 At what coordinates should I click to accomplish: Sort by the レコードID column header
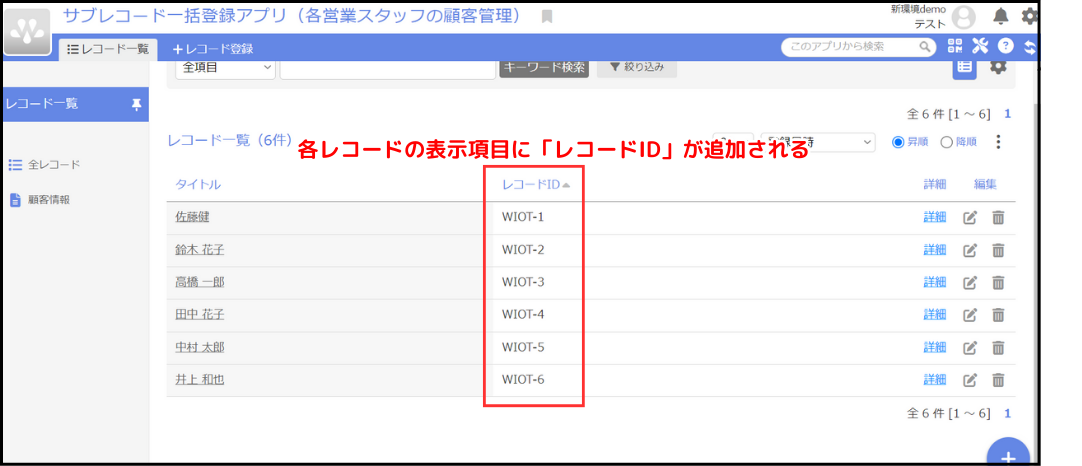click(536, 184)
